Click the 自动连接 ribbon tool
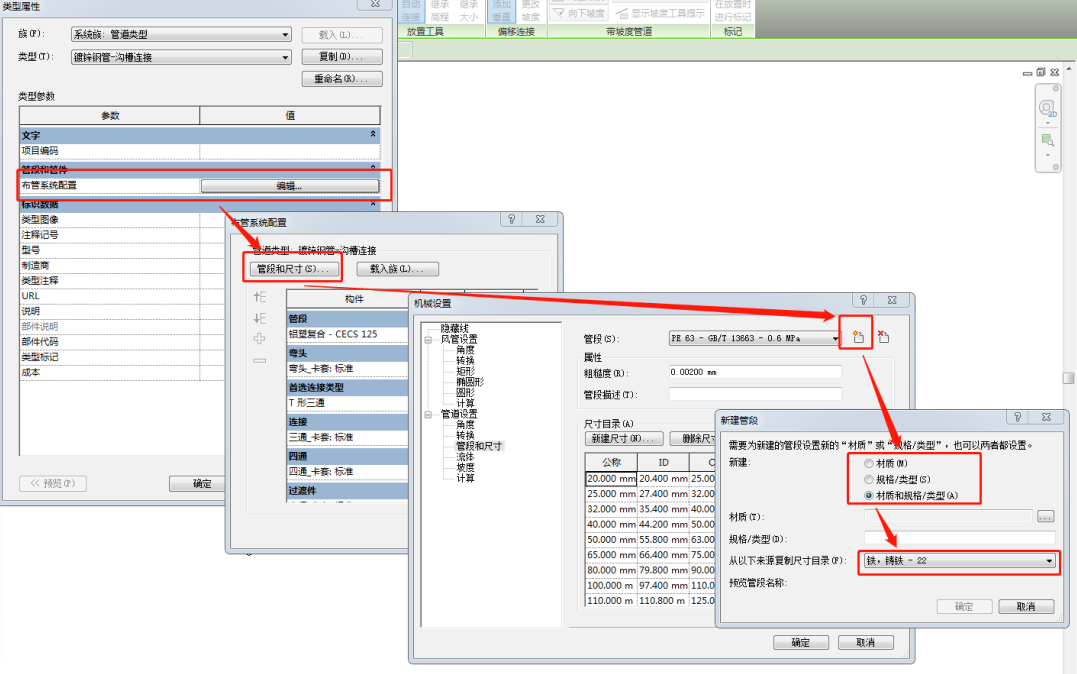Screen dimensions: 1077x674 [411, 10]
